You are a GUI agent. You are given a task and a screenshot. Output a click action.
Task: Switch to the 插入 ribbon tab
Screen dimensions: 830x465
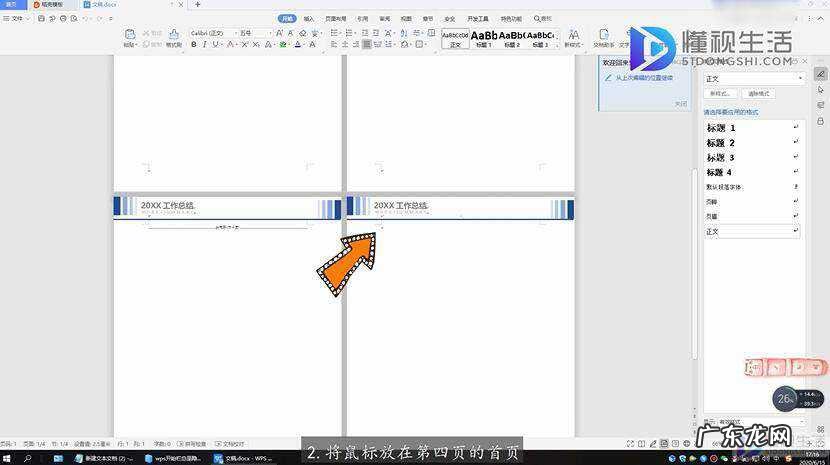point(309,18)
